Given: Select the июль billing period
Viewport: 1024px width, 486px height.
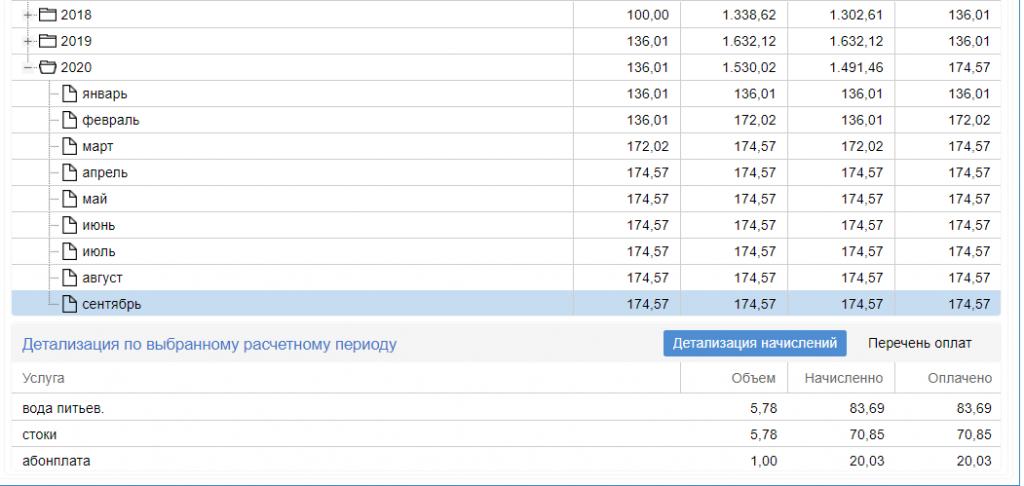Looking at the screenshot, I should 98,251.
